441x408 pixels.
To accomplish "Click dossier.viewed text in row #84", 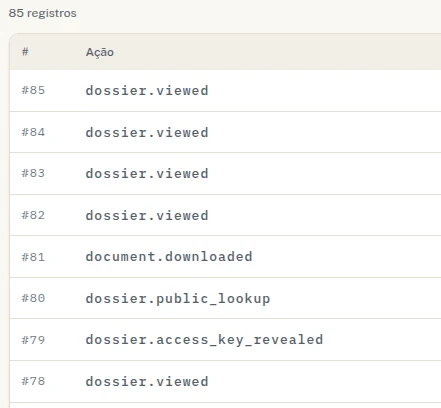I will (147, 132).
